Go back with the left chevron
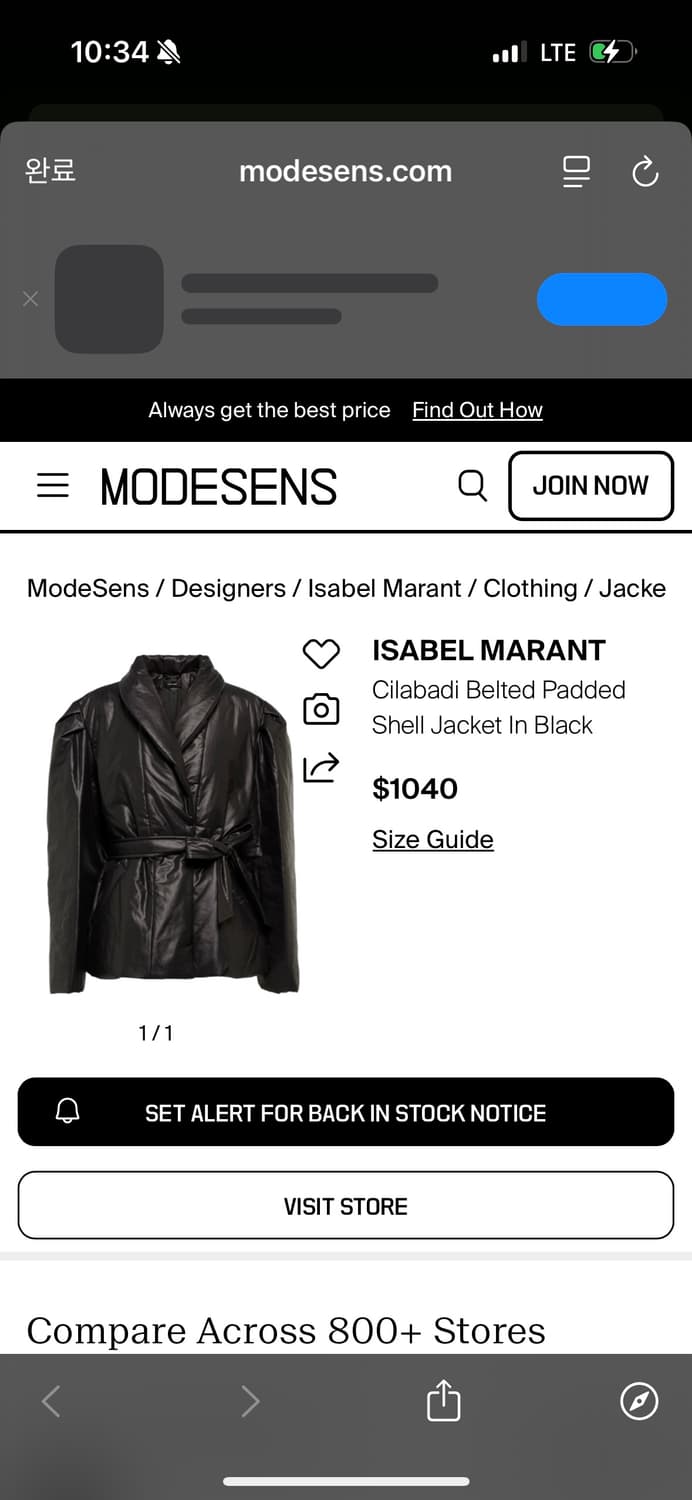 pos(51,1401)
